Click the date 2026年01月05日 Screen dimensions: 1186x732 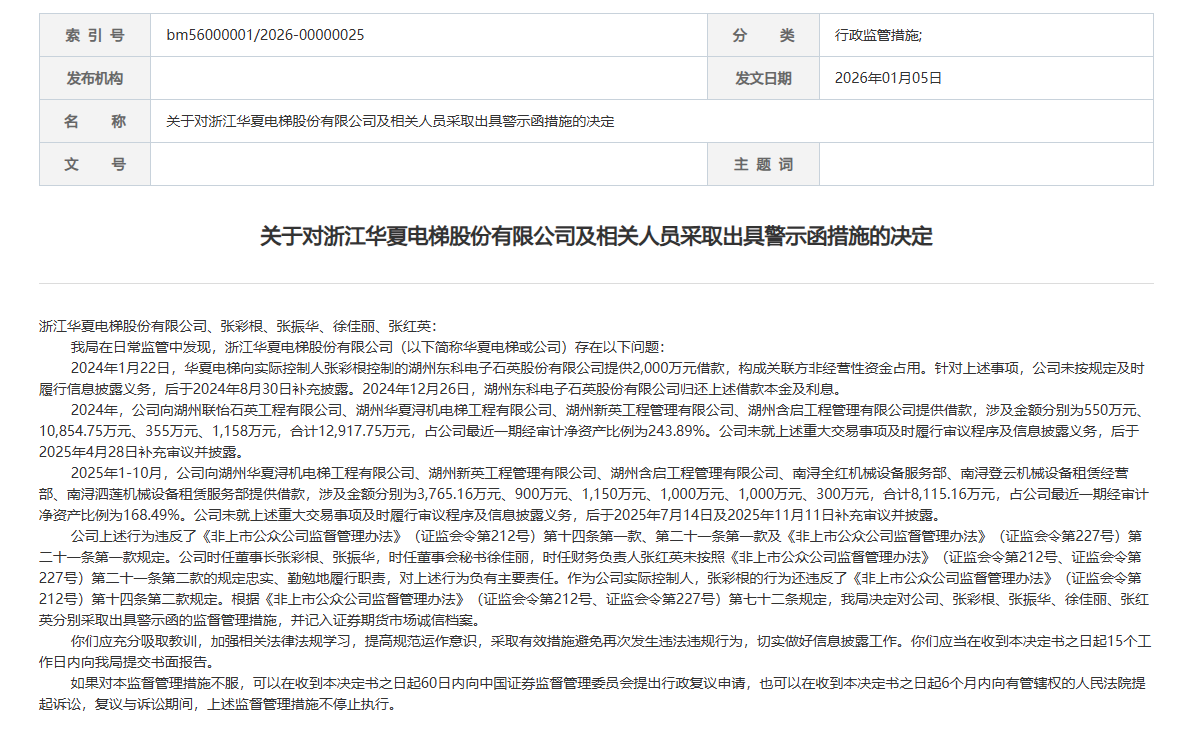(888, 78)
